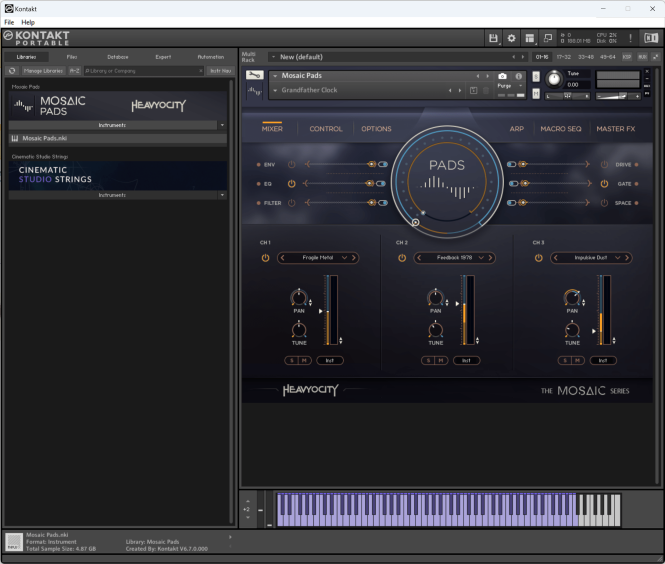Open the save (floppy disk) menu
This screenshot has height=564, width=665.
point(493,38)
